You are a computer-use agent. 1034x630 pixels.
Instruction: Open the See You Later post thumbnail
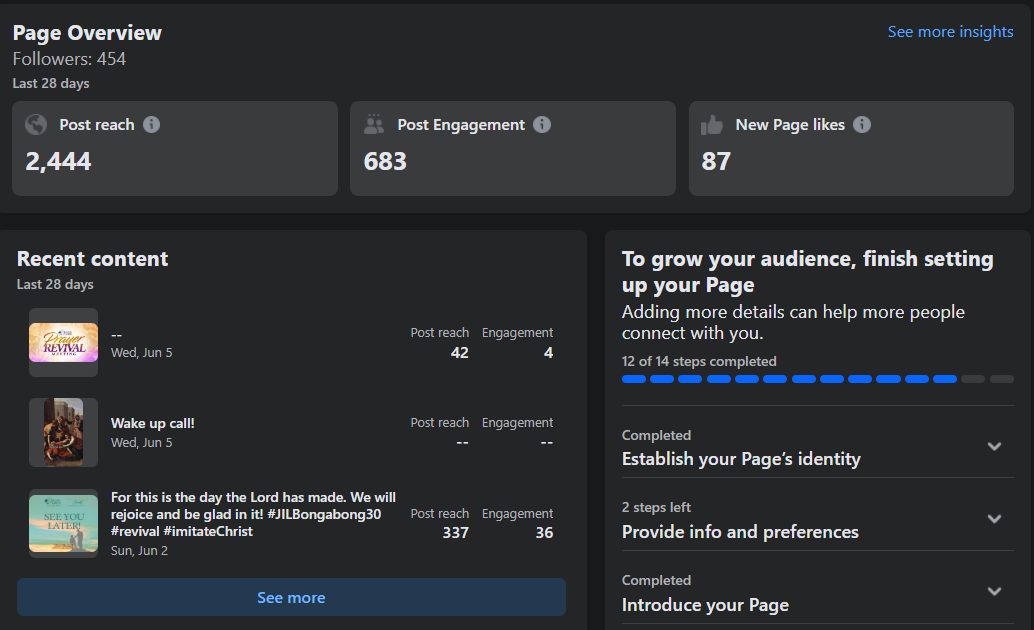coord(63,523)
